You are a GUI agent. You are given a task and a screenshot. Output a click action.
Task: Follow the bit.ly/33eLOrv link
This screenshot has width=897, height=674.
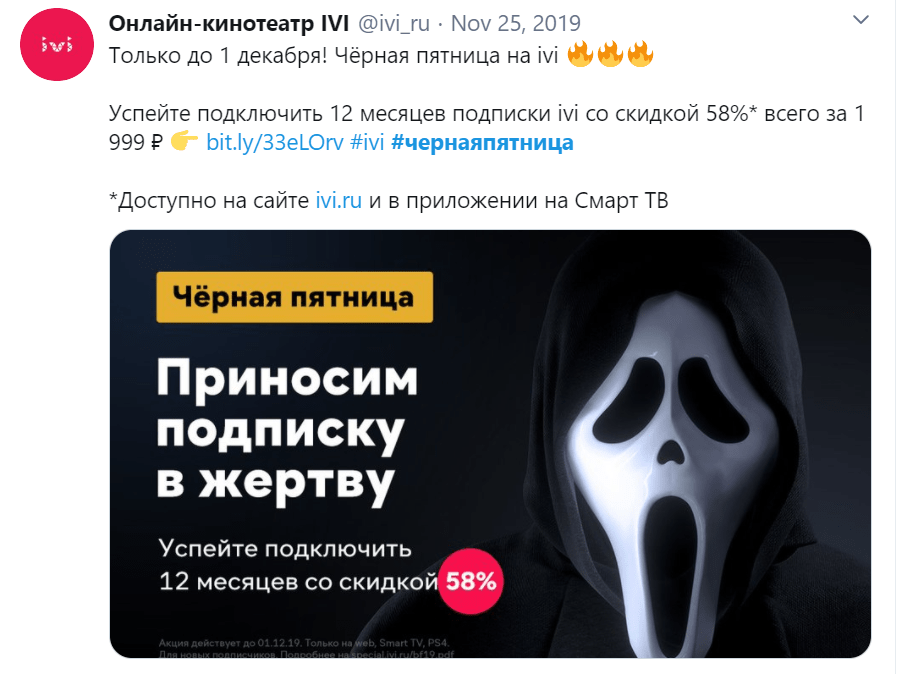tap(275, 142)
